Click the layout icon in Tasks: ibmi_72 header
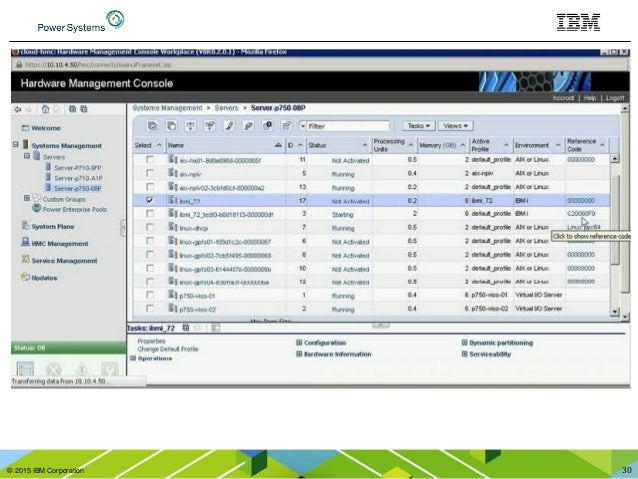 215,328
